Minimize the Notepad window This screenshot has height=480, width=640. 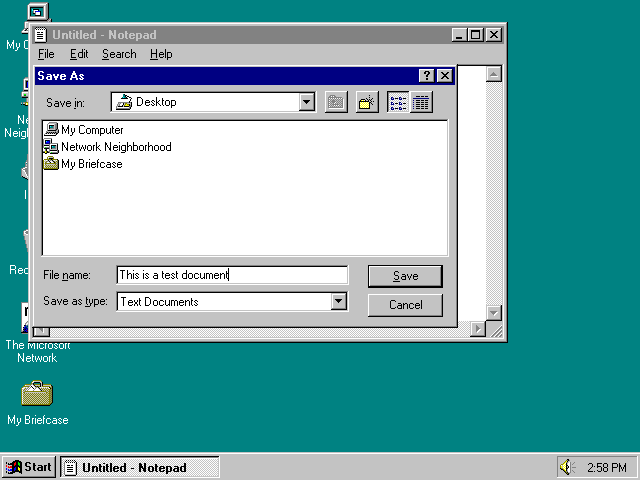[x=459, y=35]
